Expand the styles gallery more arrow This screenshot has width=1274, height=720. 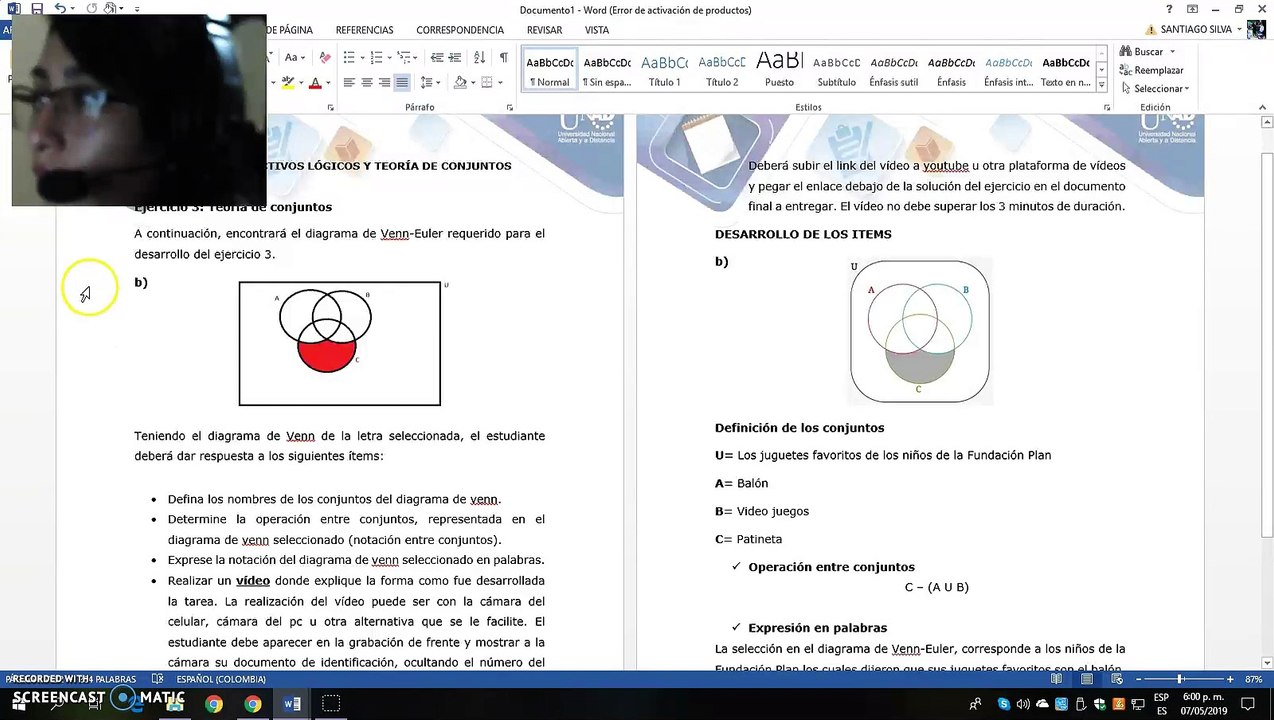tap(1101, 84)
